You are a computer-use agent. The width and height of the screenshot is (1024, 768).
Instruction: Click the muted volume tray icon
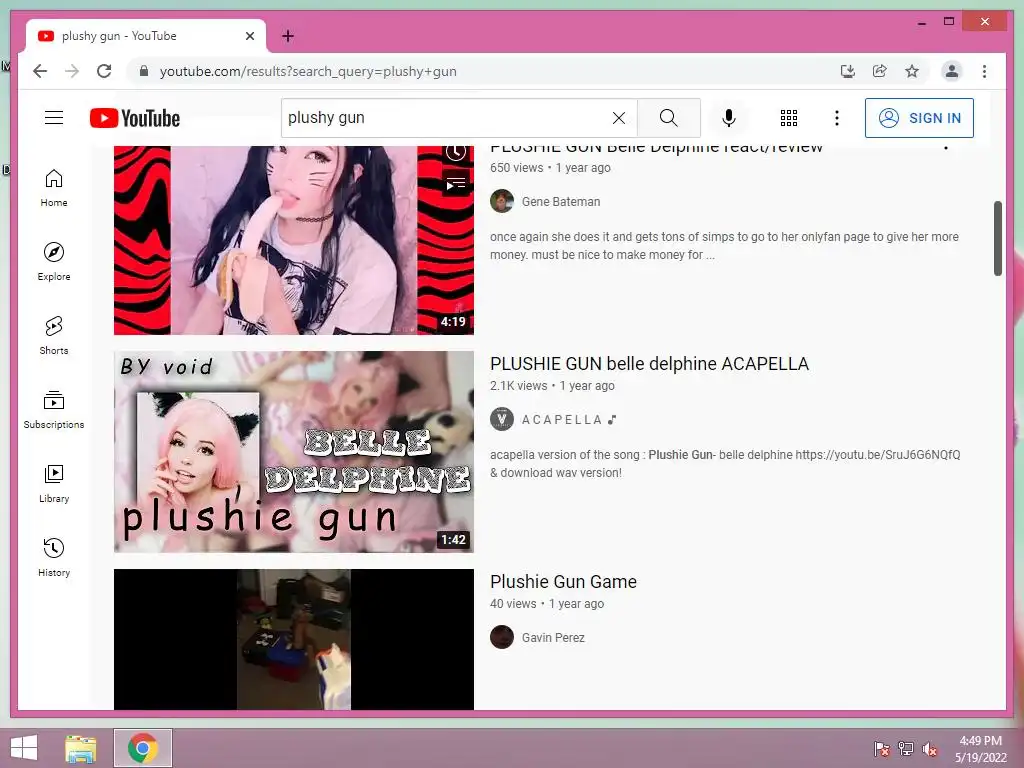tap(930, 749)
